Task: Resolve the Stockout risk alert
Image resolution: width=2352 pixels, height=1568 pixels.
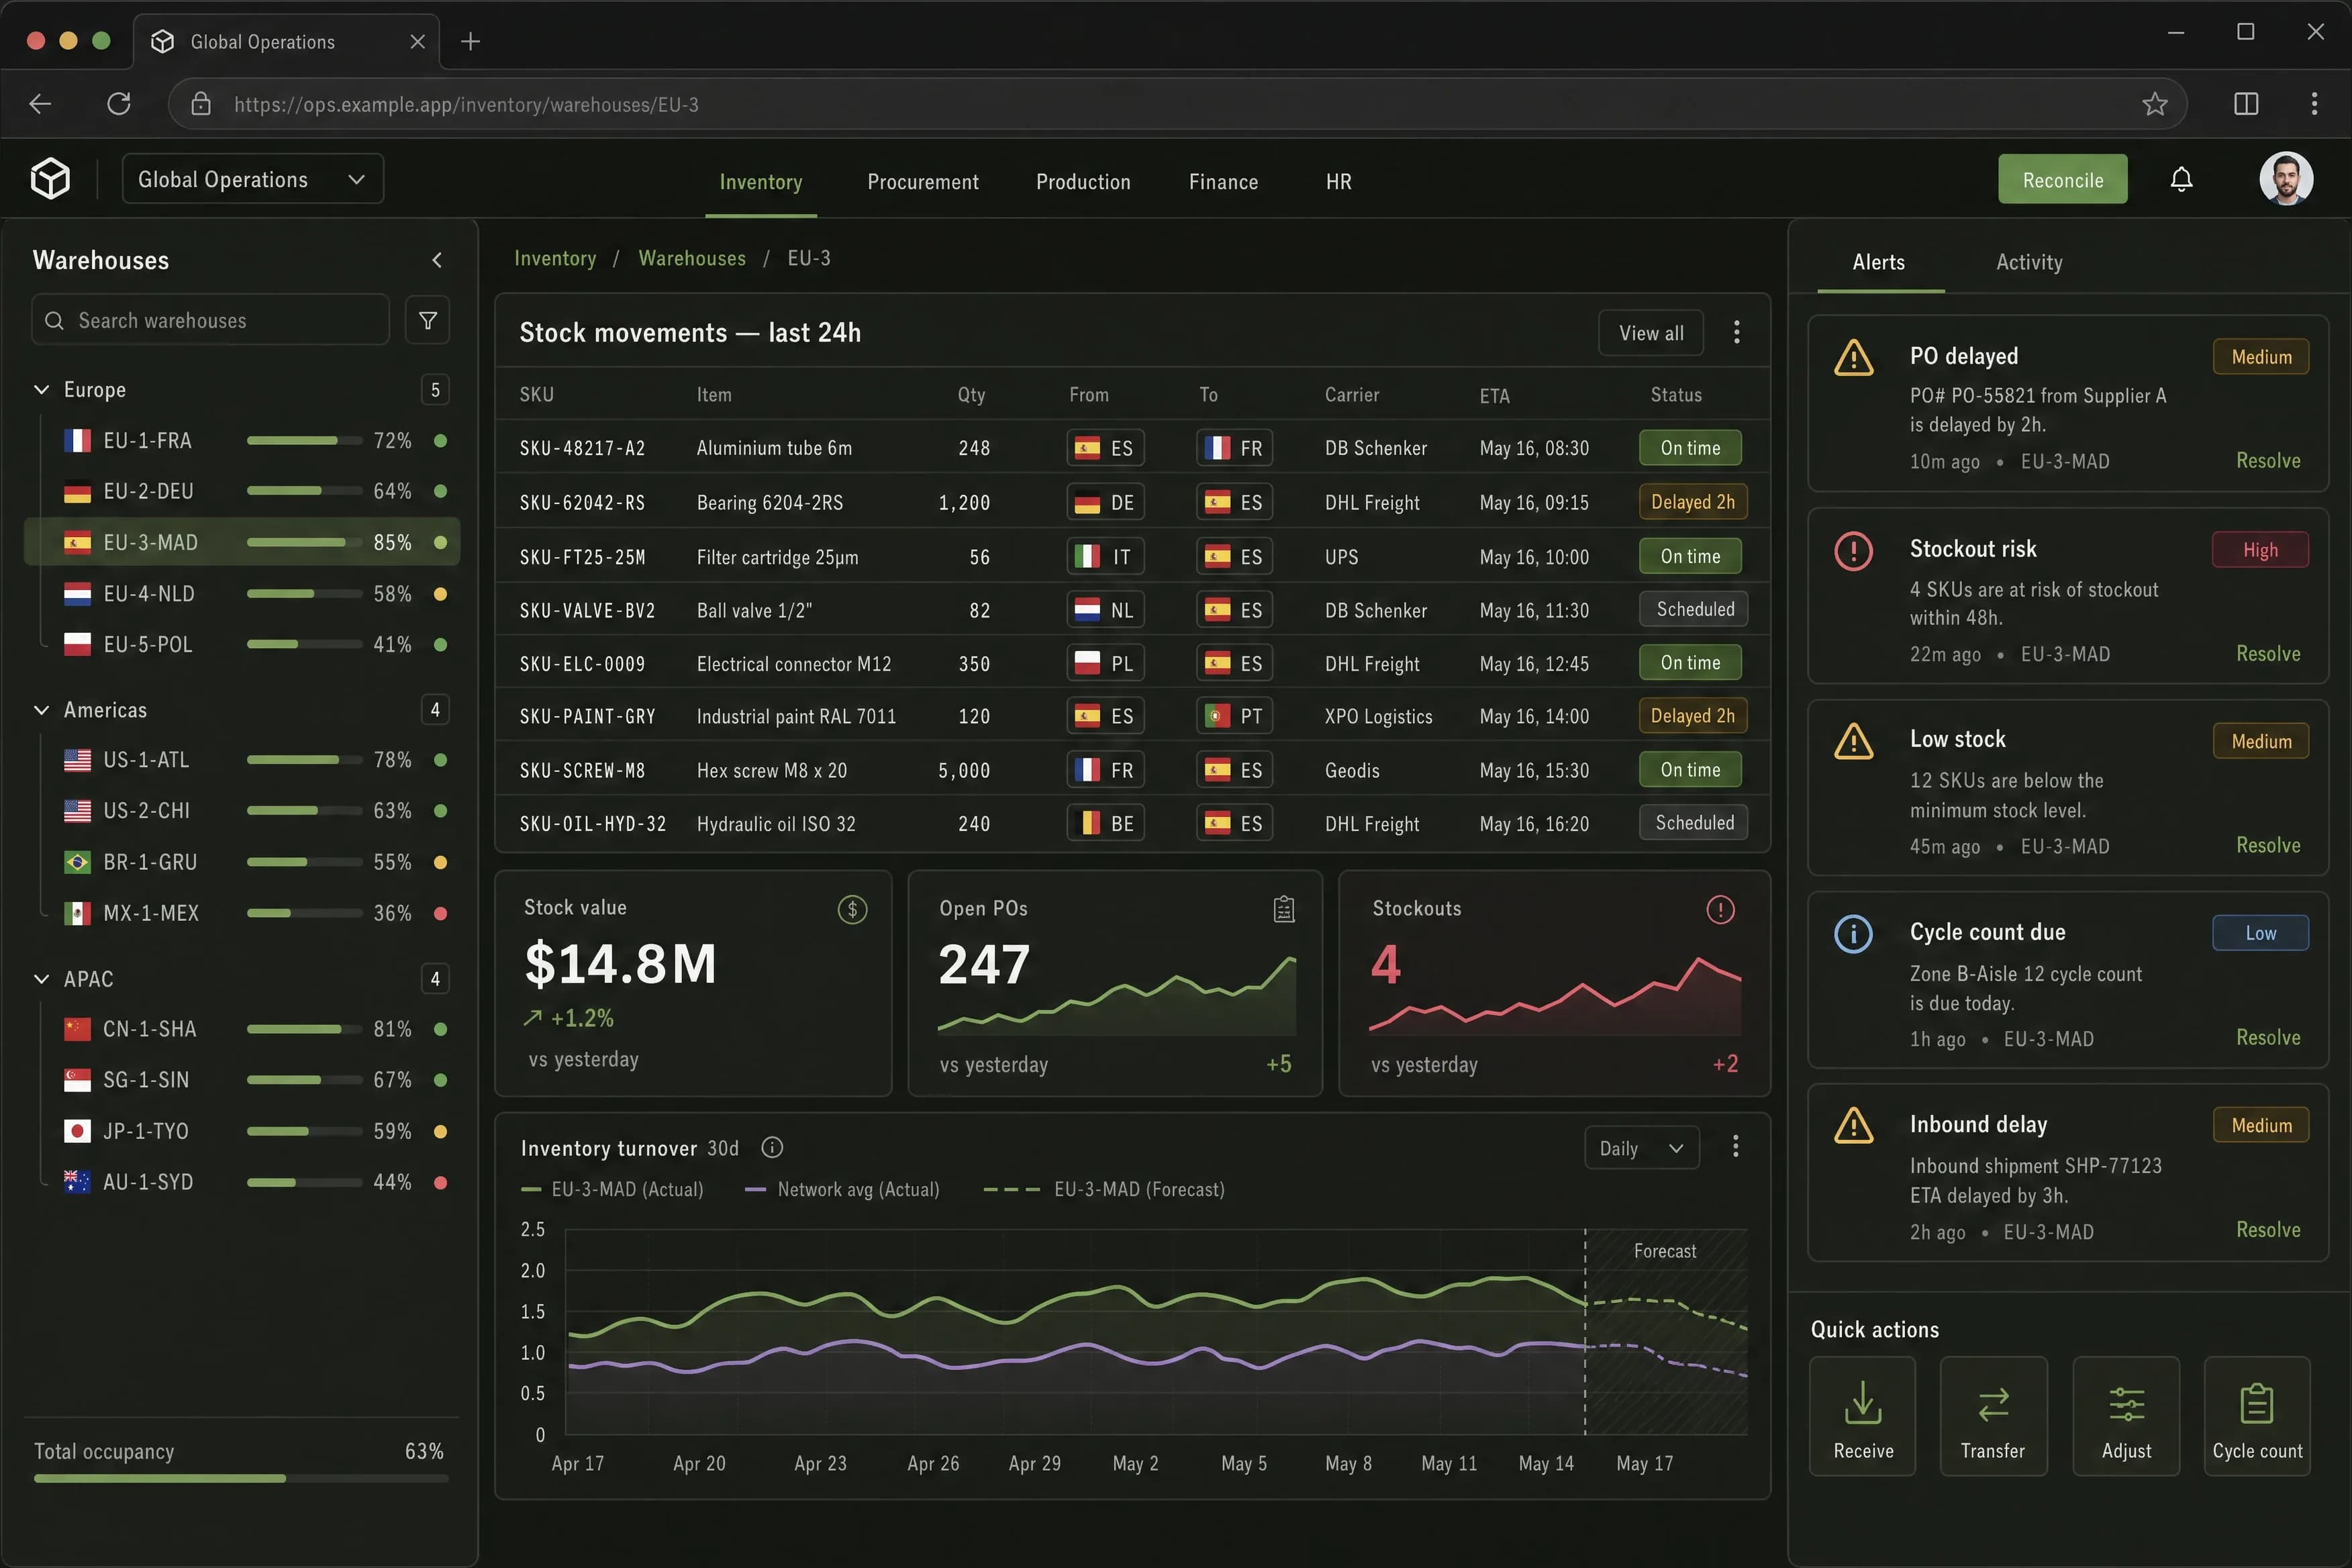Action: (x=2268, y=653)
